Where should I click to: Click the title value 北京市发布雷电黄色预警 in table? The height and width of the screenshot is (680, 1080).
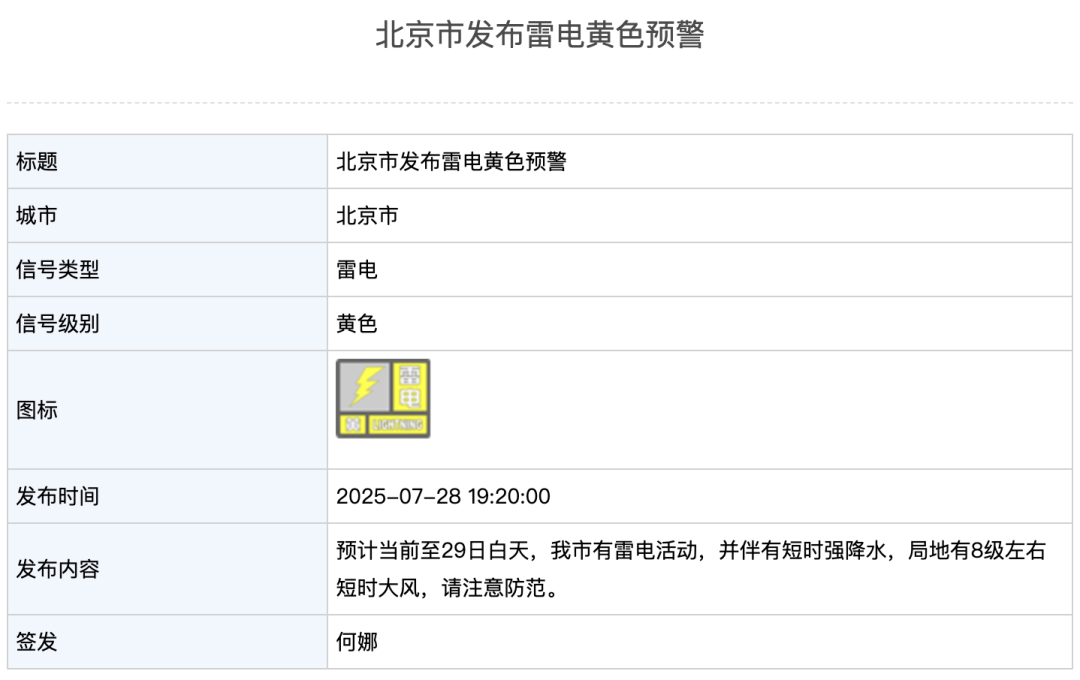click(451, 161)
